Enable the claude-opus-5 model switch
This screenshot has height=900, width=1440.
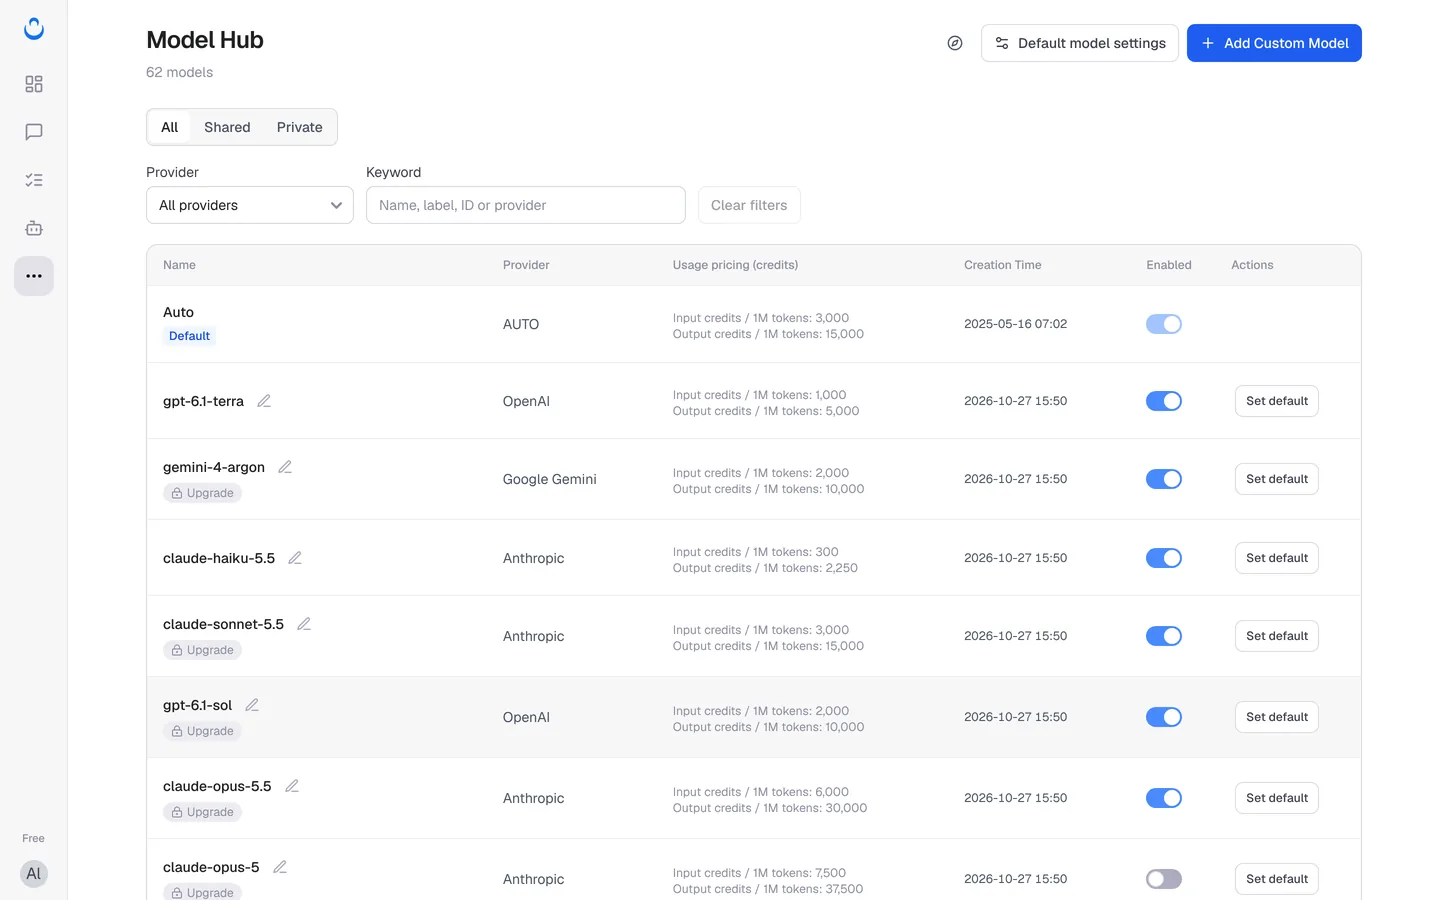(x=1164, y=879)
